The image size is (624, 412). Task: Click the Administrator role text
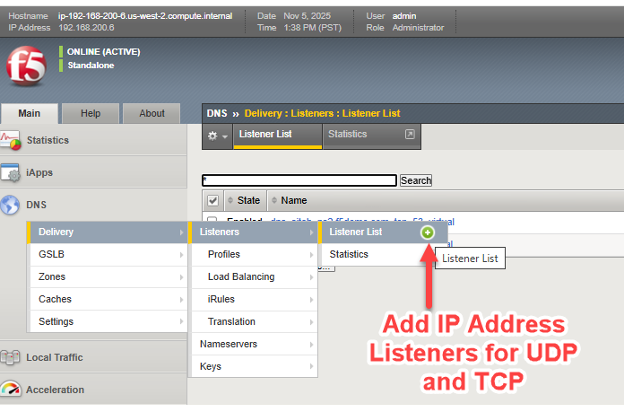[418, 28]
